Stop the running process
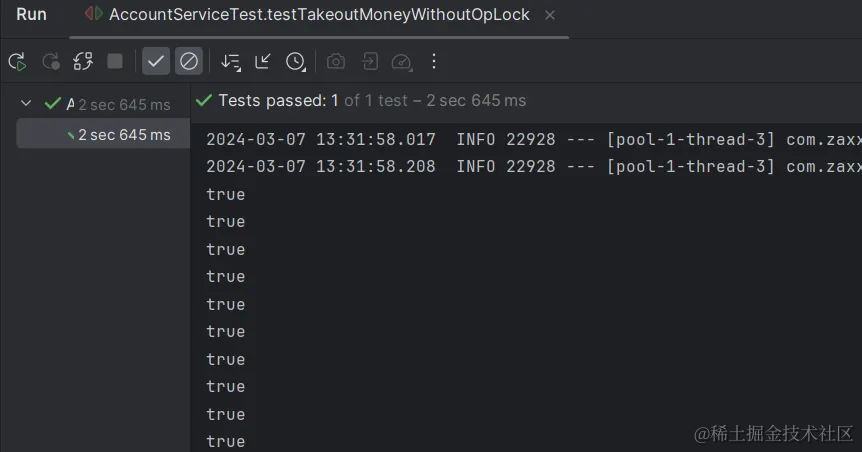This screenshot has width=862, height=452. [x=115, y=61]
